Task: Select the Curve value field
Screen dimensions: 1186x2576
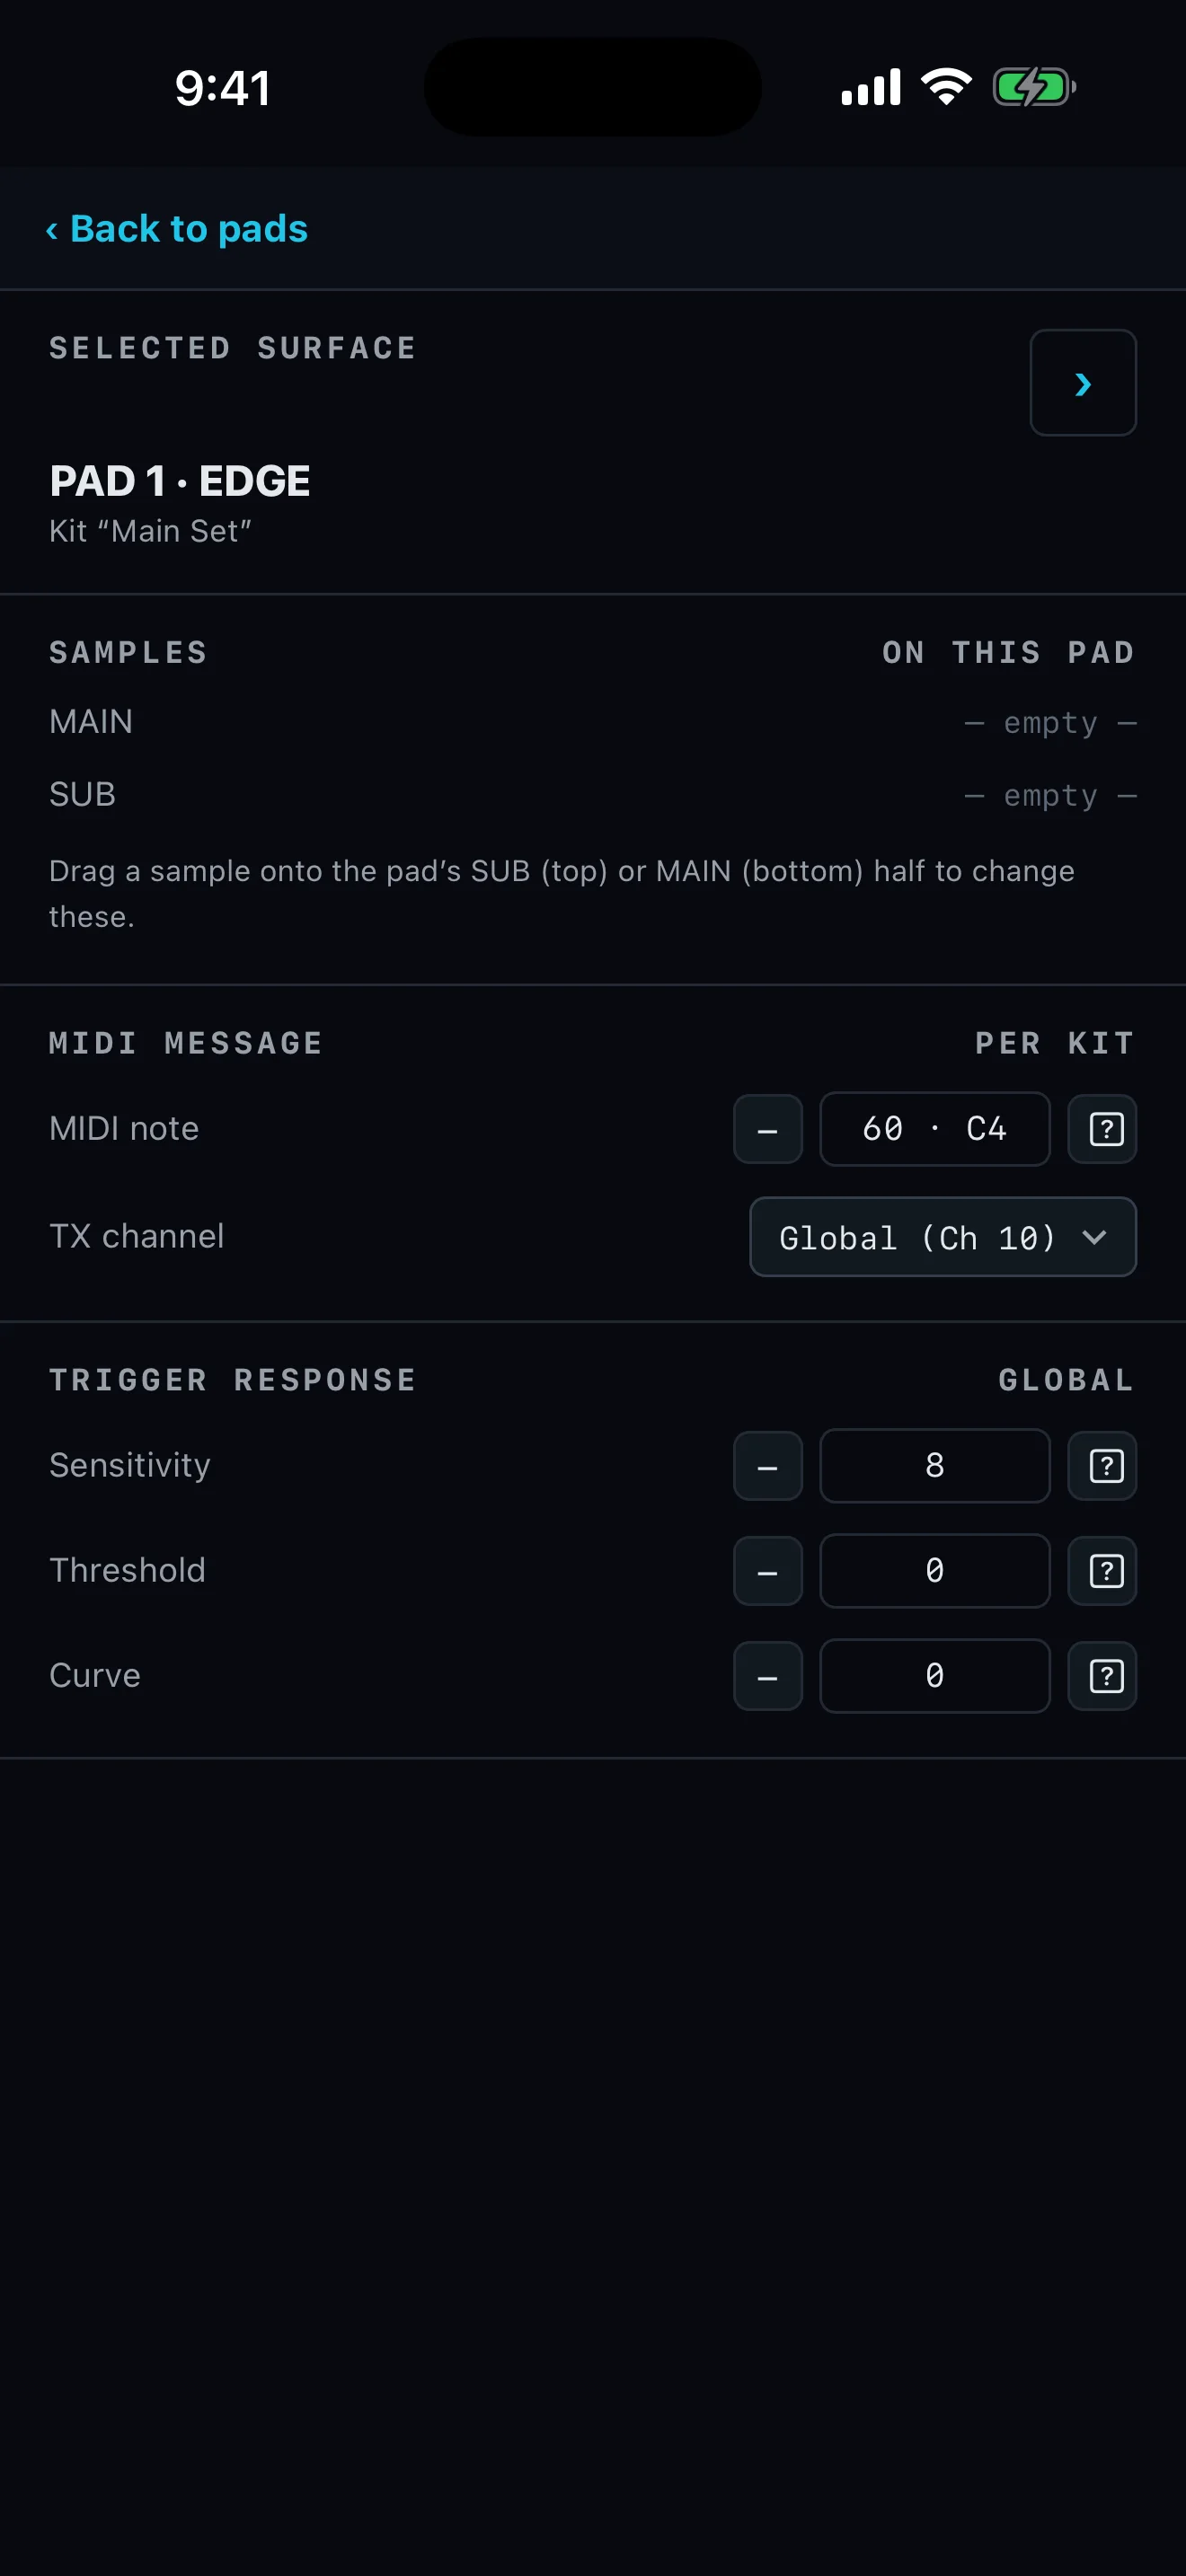Action: pos(935,1676)
